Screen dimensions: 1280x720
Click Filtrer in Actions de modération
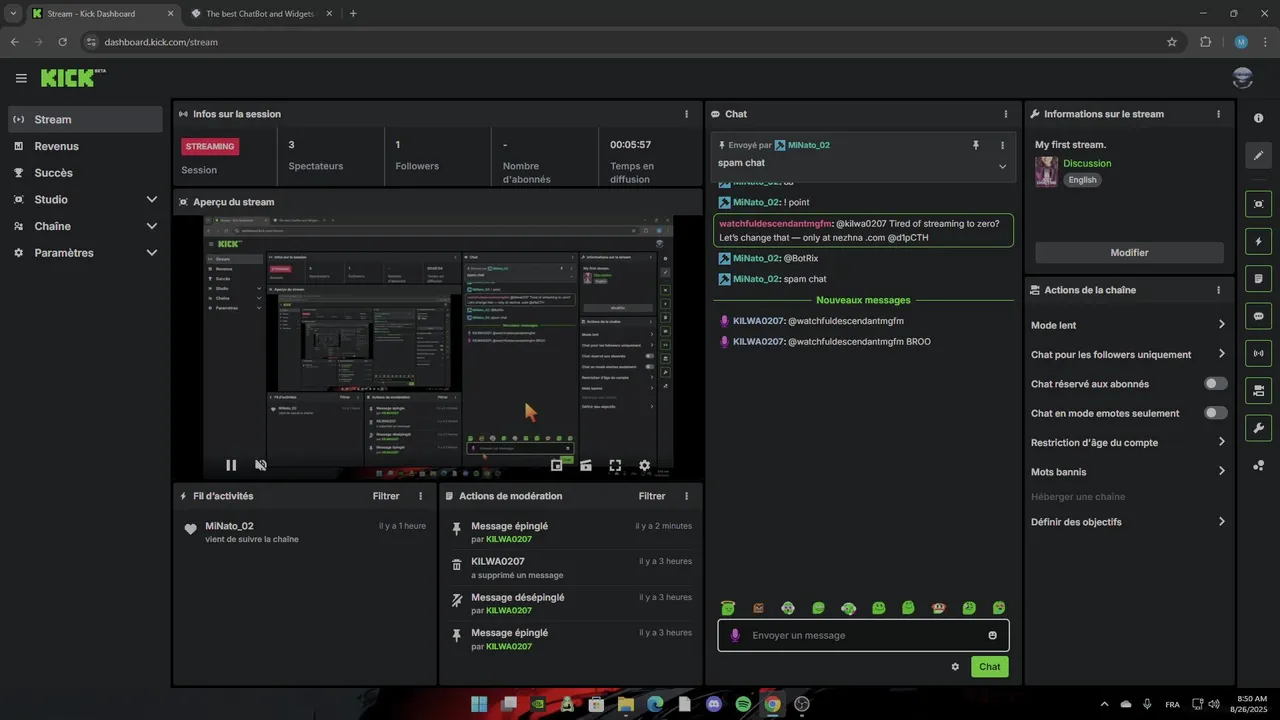click(x=652, y=496)
